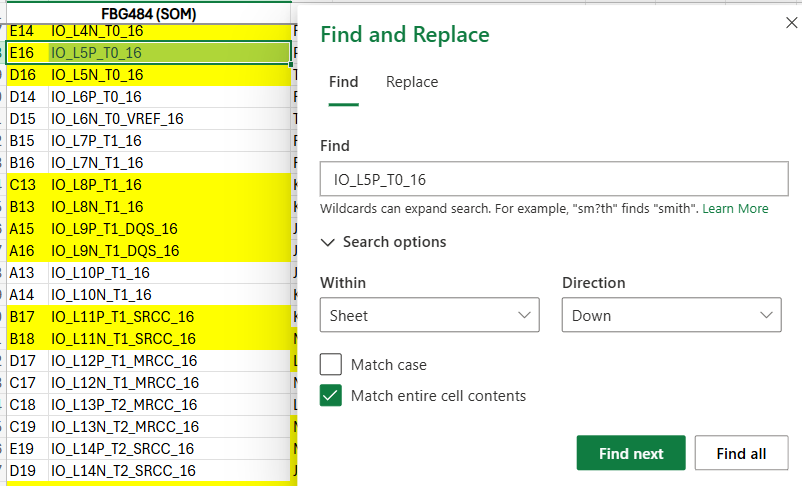802x486 pixels.
Task: Click the Find text input field
Action: tap(554, 179)
